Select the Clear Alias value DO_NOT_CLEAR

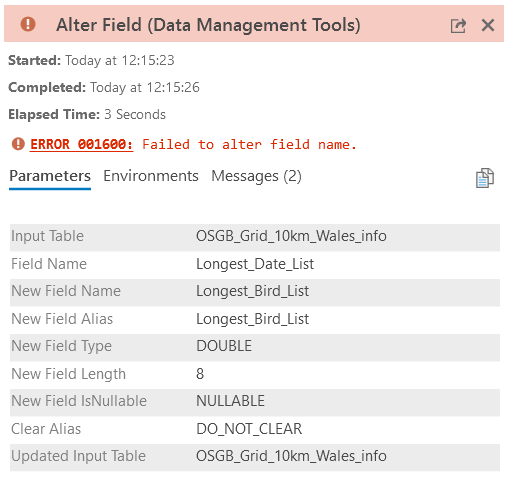tap(249, 429)
